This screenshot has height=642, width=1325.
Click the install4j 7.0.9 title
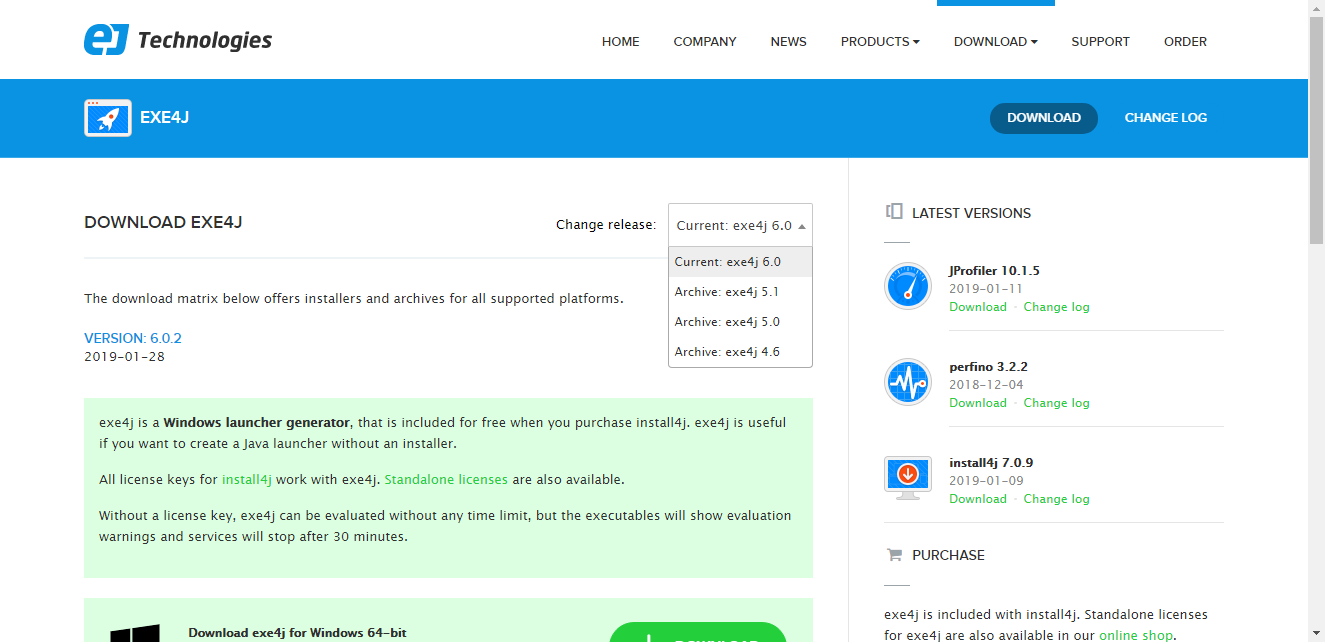[x=991, y=463]
